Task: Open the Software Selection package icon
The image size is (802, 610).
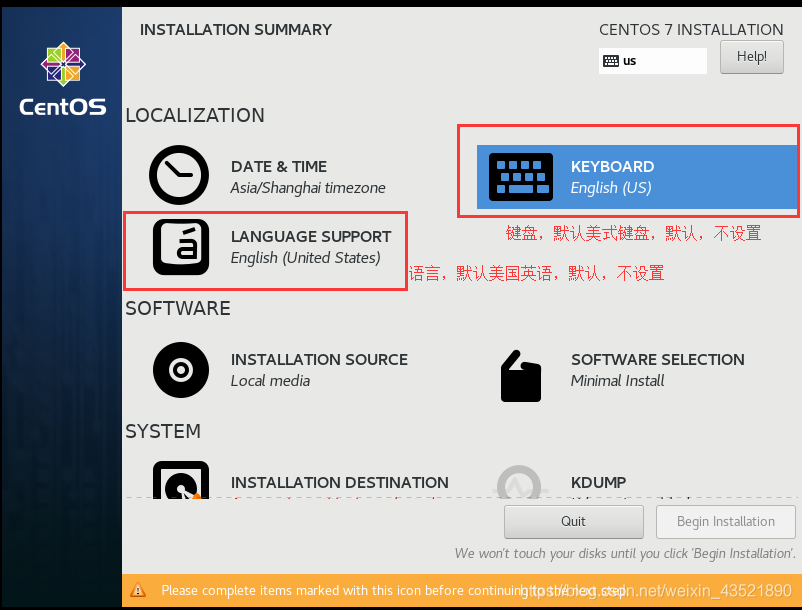Action: pos(521,376)
